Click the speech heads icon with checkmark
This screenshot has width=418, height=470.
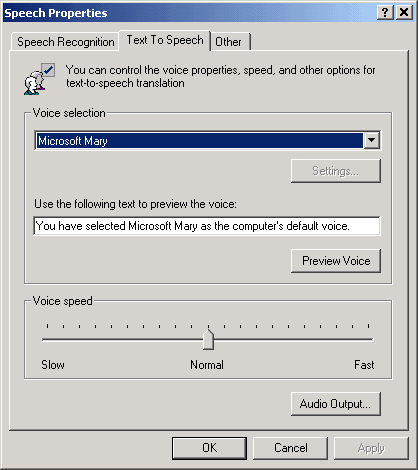(x=39, y=79)
